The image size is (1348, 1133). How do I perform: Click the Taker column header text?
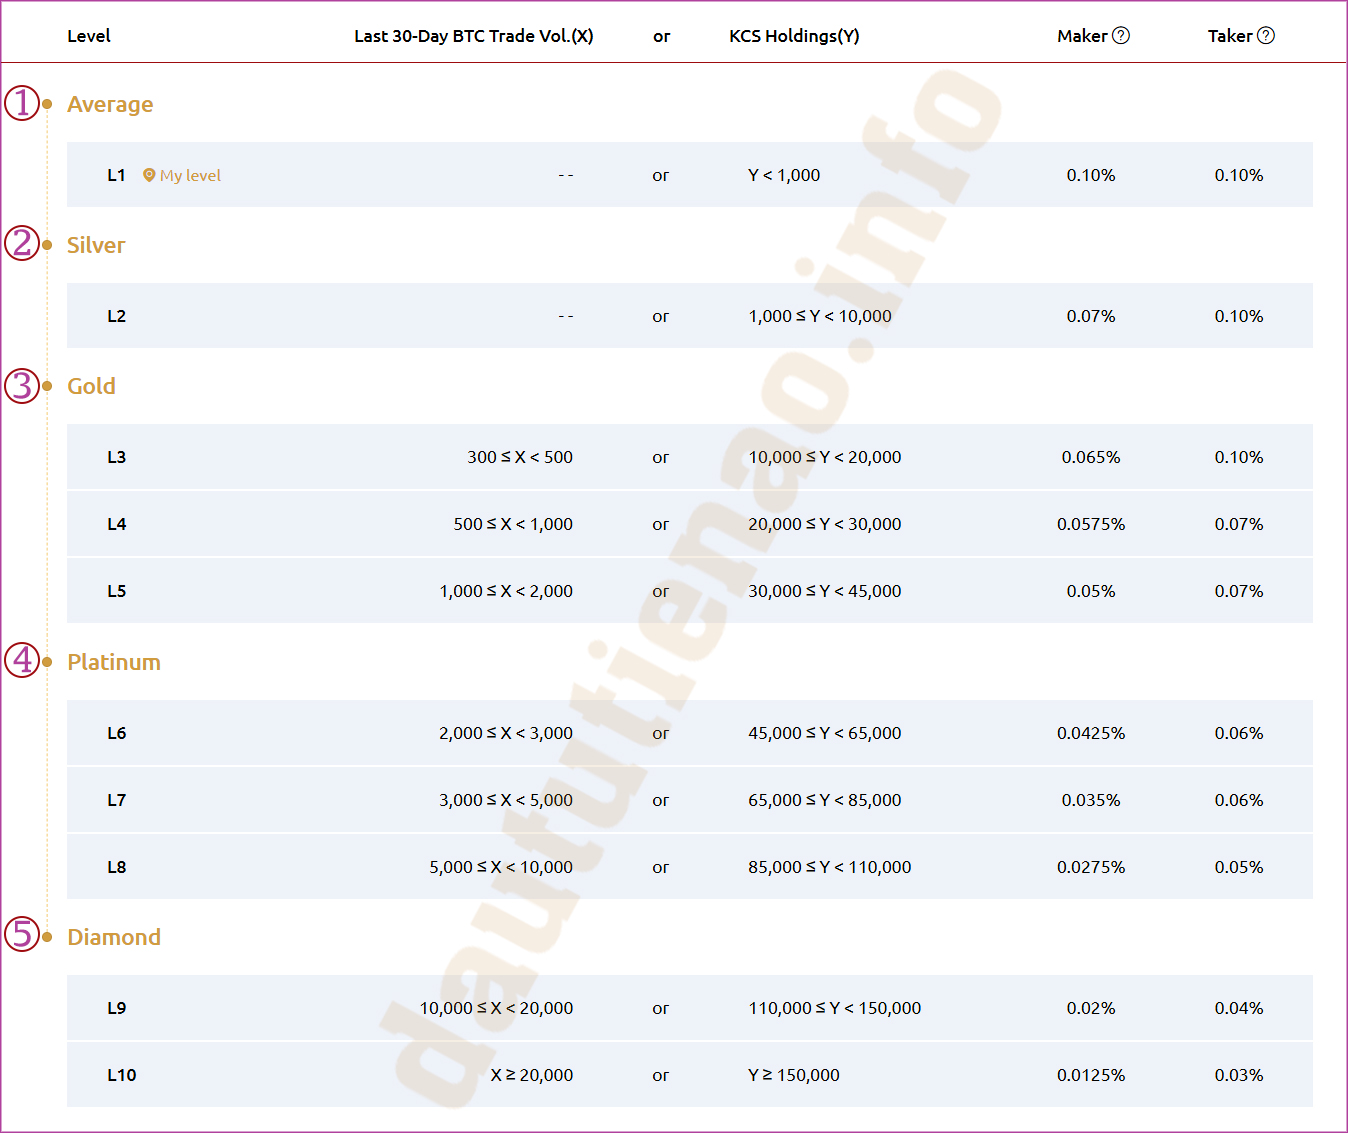[x=1230, y=36]
